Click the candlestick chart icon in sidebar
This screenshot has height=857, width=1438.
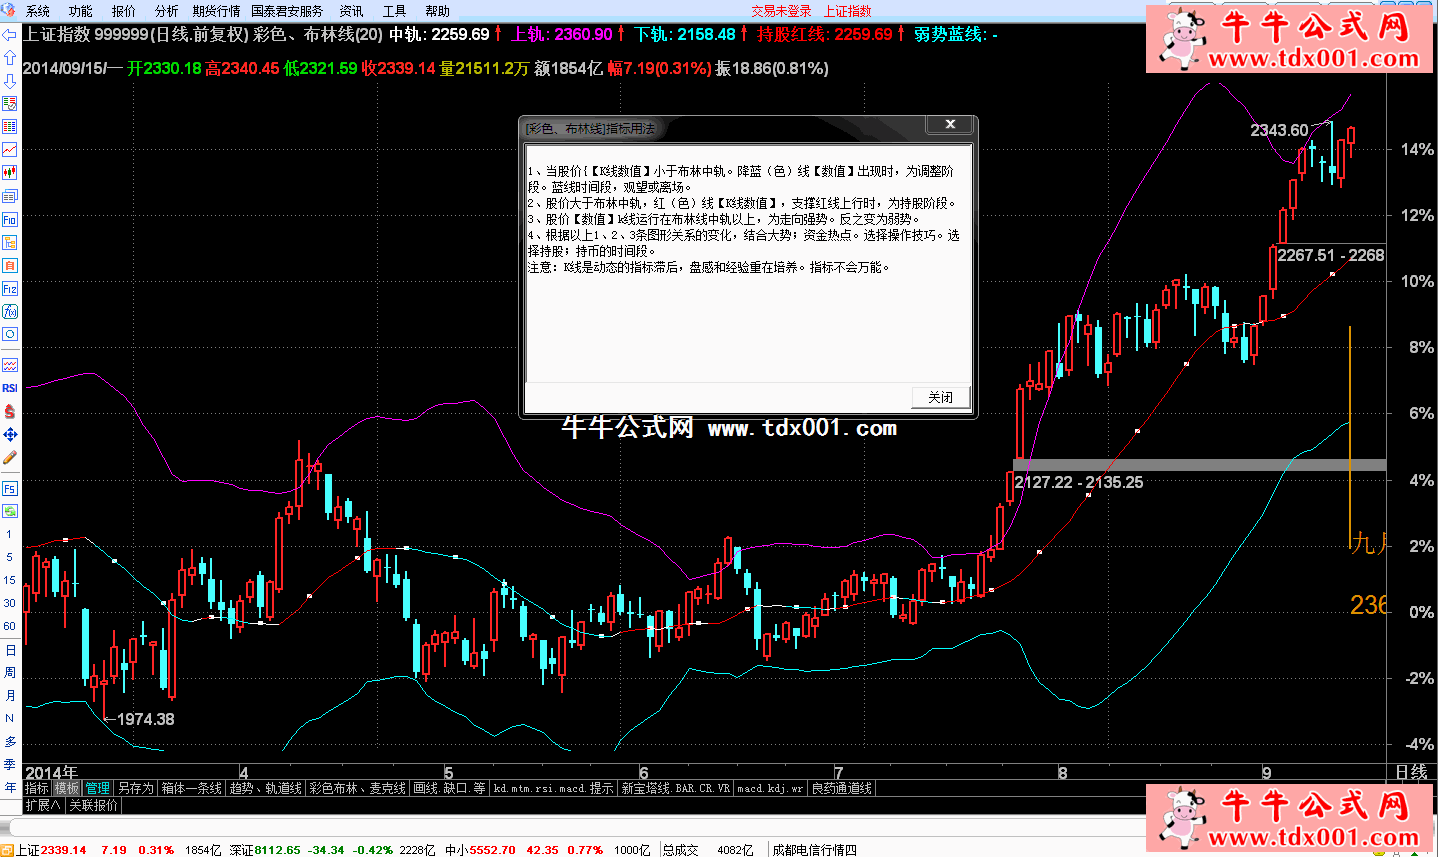[x=9, y=173]
